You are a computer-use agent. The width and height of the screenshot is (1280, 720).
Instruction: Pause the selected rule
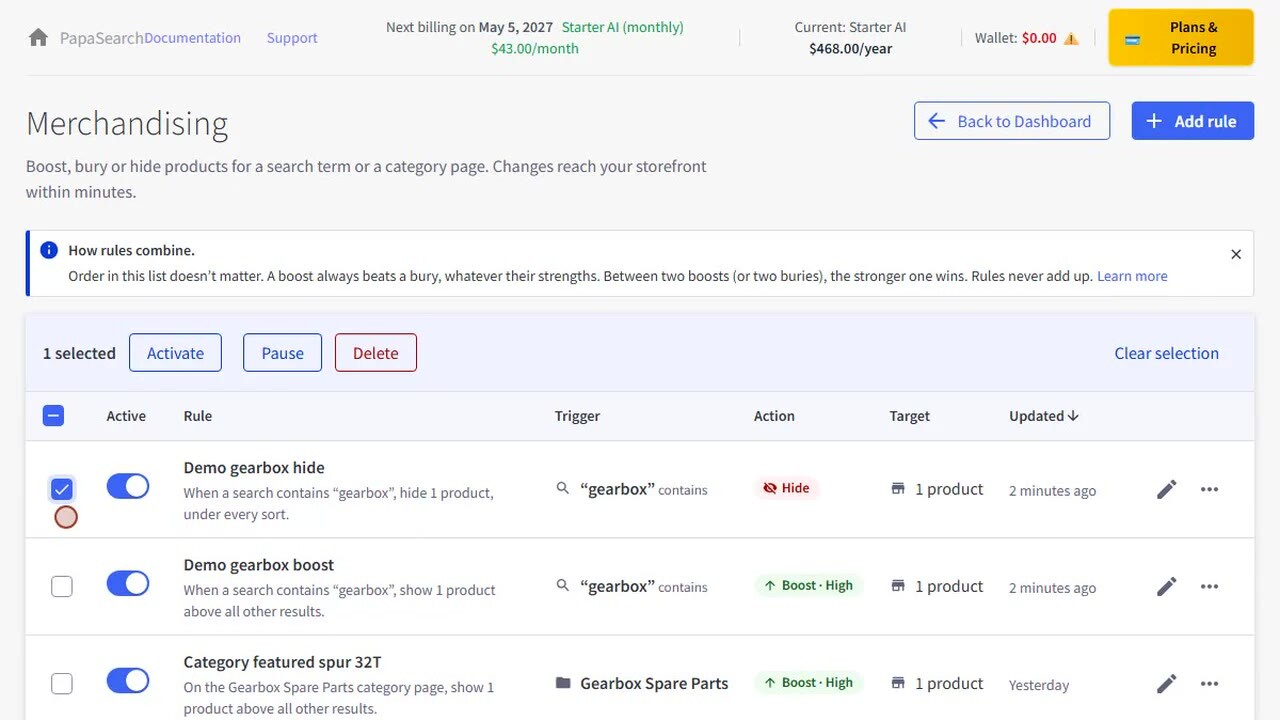(x=282, y=353)
